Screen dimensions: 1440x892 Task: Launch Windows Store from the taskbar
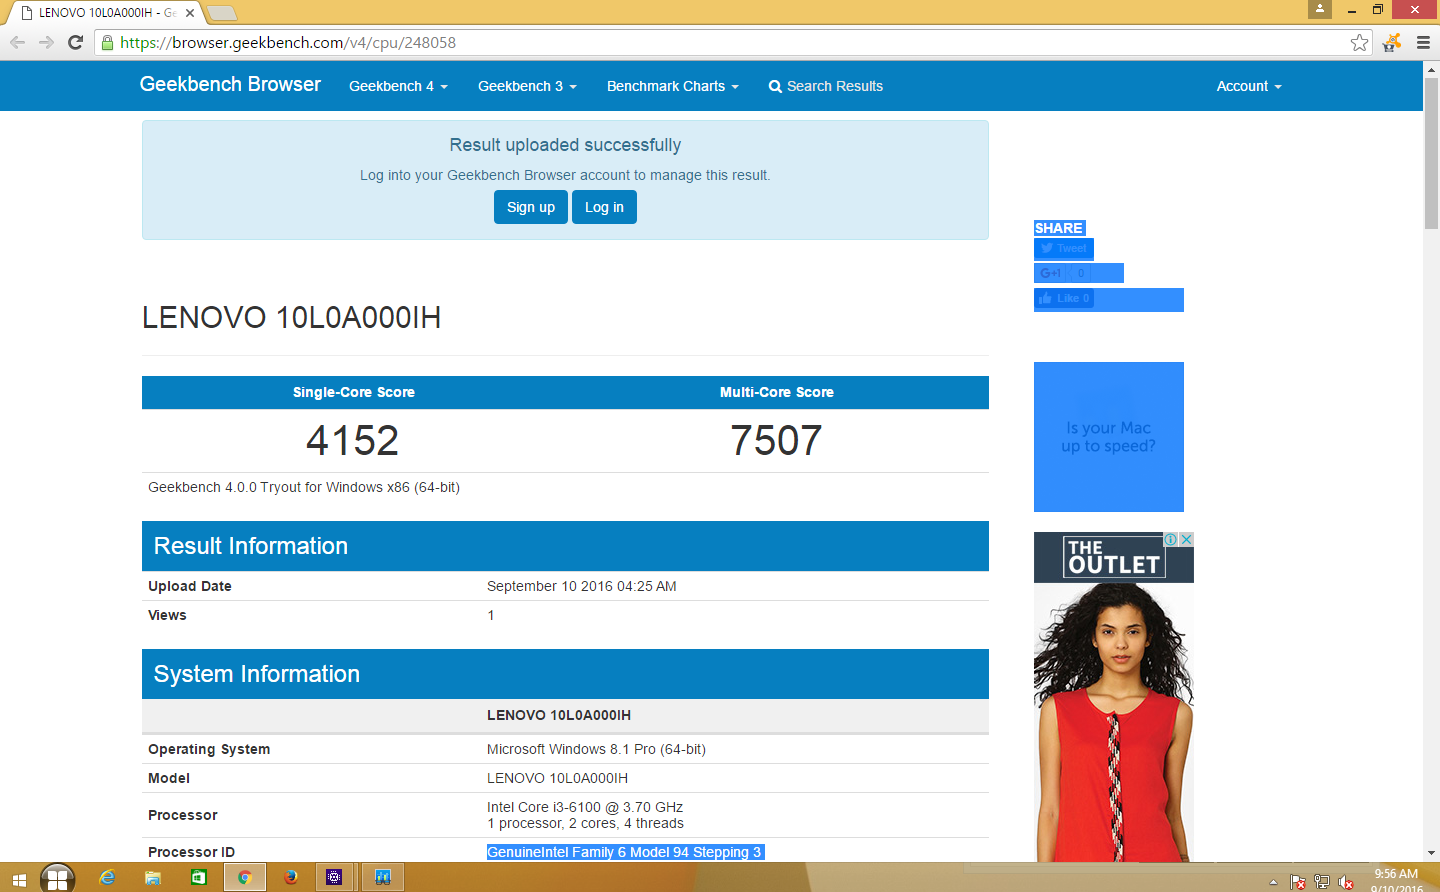click(199, 877)
